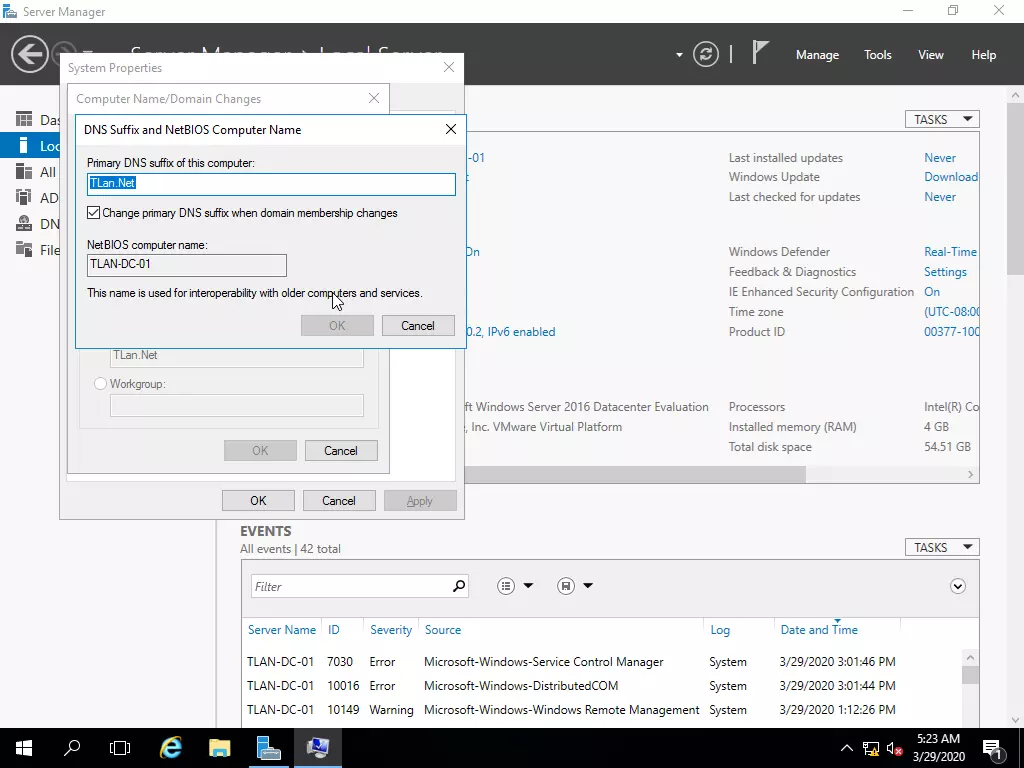This screenshot has height=768, width=1024.
Task: Click the Server Manager back arrow
Action: [29, 54]
